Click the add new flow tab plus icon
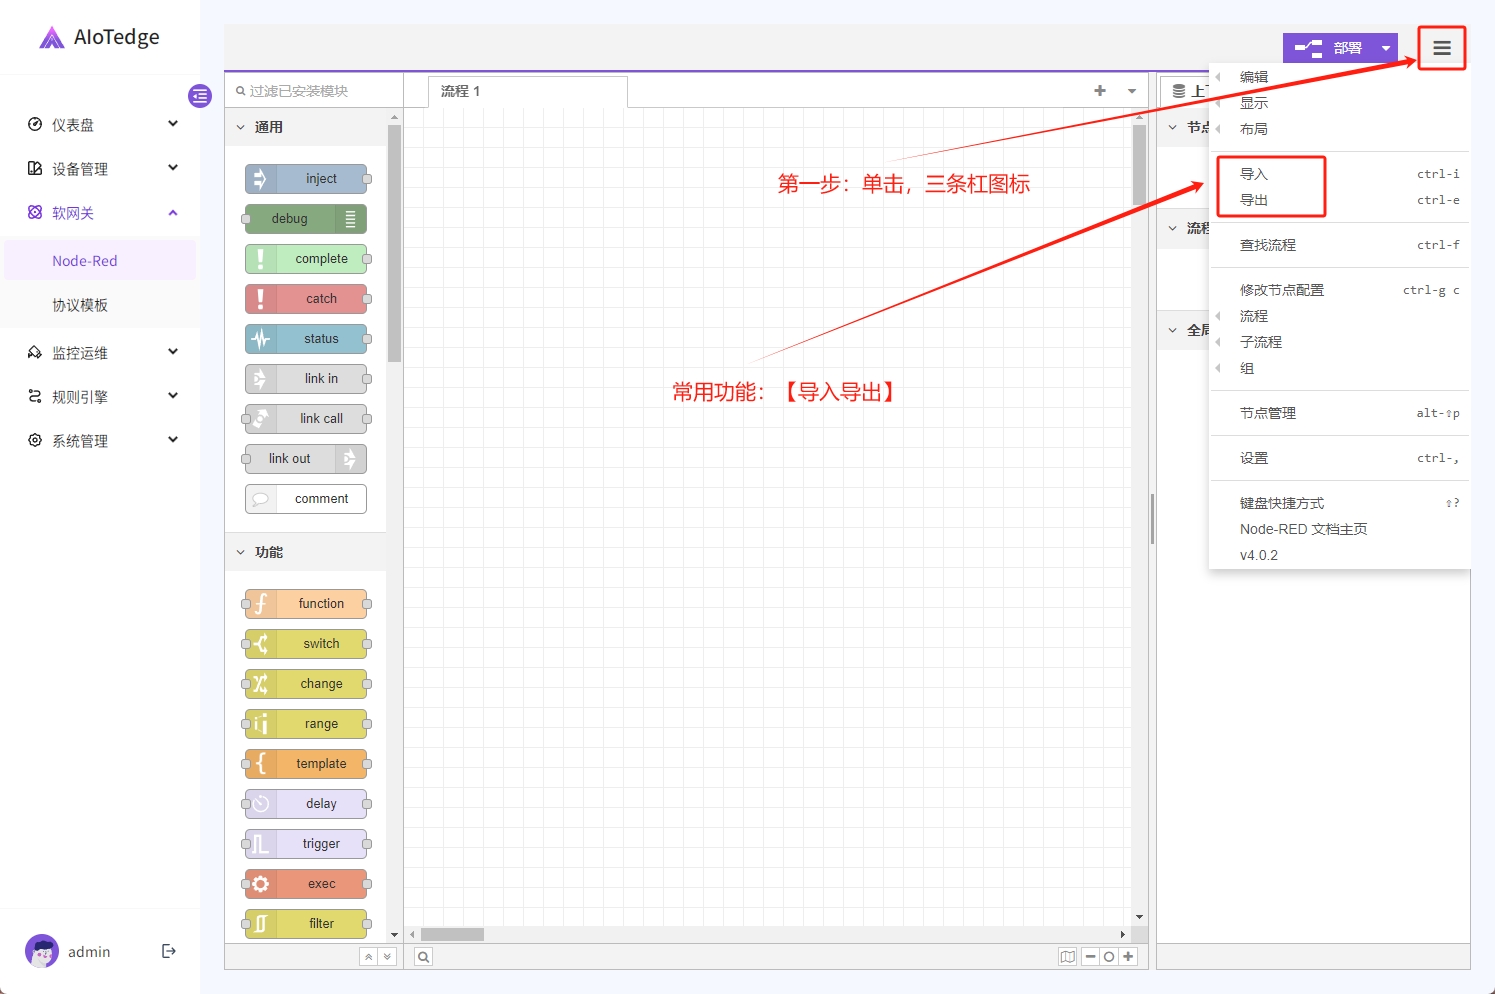Image resolution: width=1495 pixels, height=994 pixels. pos(1100,91)
